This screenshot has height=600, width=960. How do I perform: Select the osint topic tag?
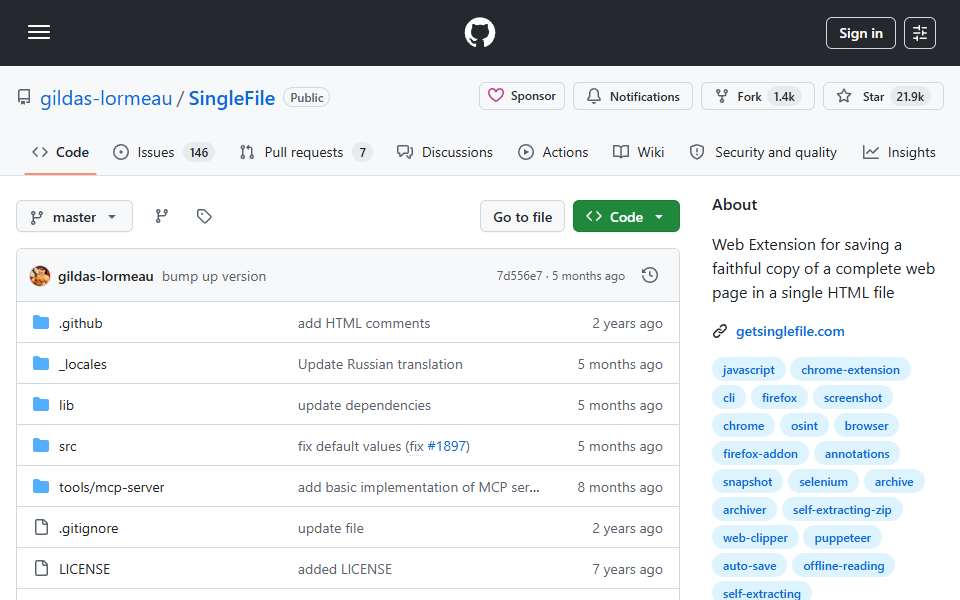tap(804, 426)
